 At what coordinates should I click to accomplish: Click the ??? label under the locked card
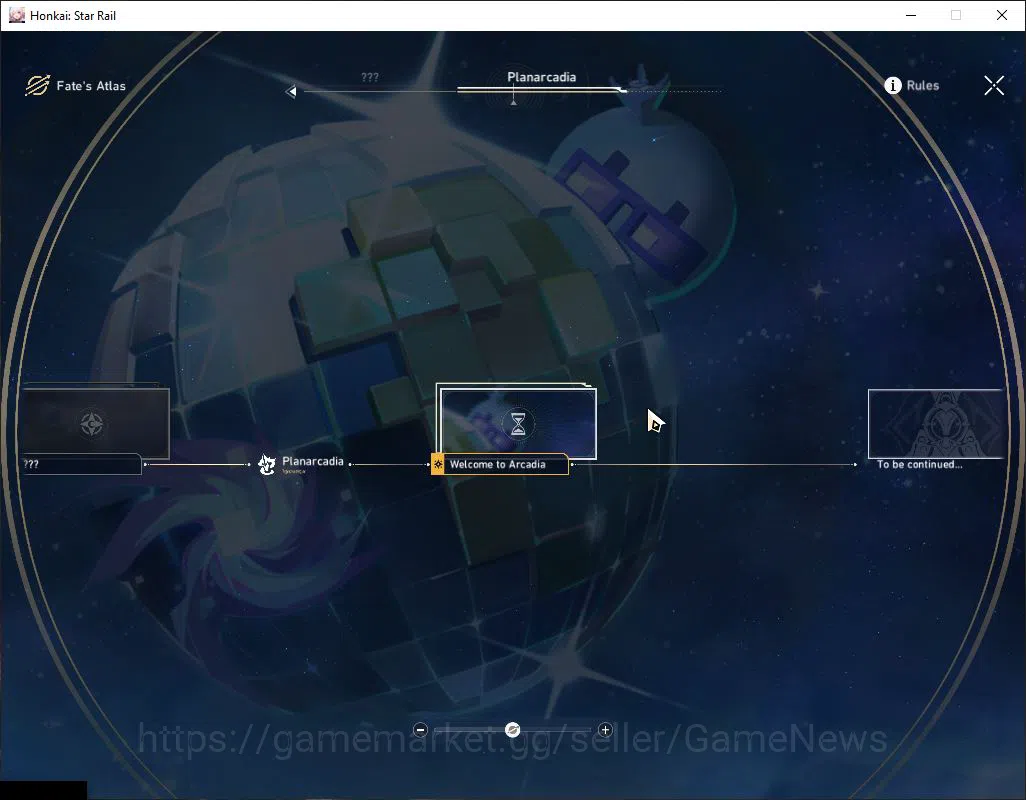pos(31,464)
